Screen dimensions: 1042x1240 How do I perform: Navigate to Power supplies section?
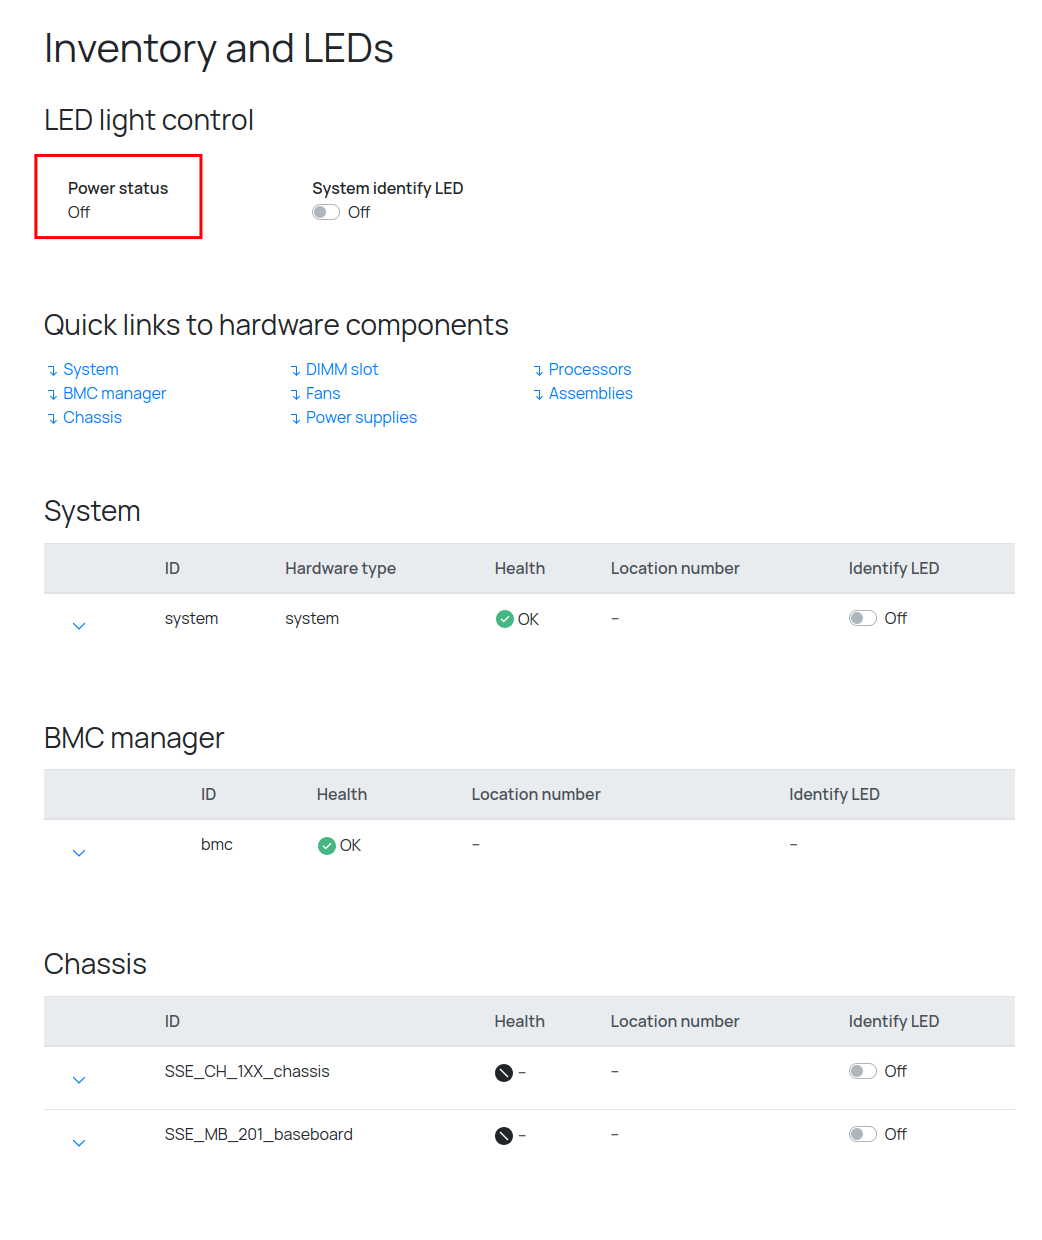(x=361, y=417)
